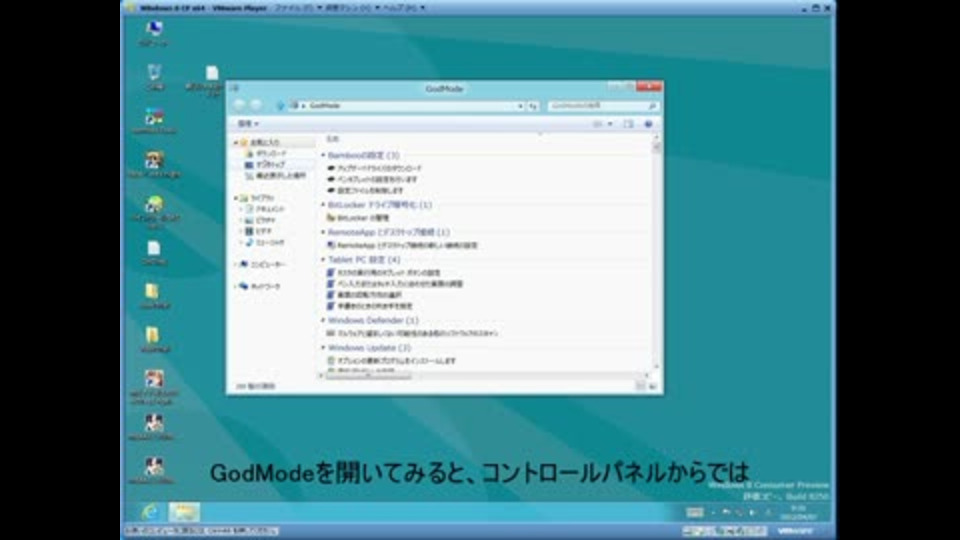Open the File menu in VMware Player
This screenshot has width=960, height=540.
click(298, 8)
